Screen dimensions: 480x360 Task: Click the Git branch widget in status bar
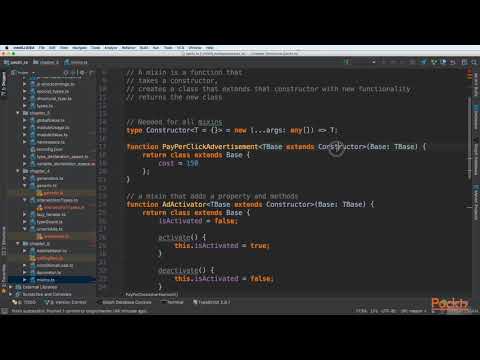413,311
